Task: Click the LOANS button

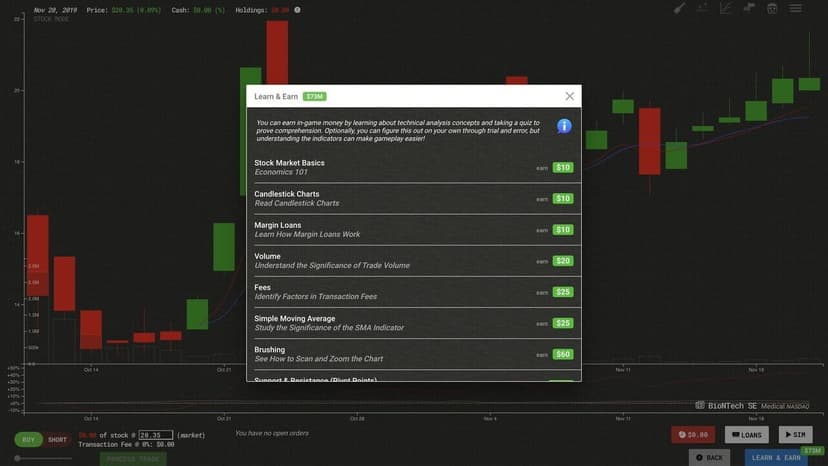Action: pyautogui.click(x=747, y=435)
